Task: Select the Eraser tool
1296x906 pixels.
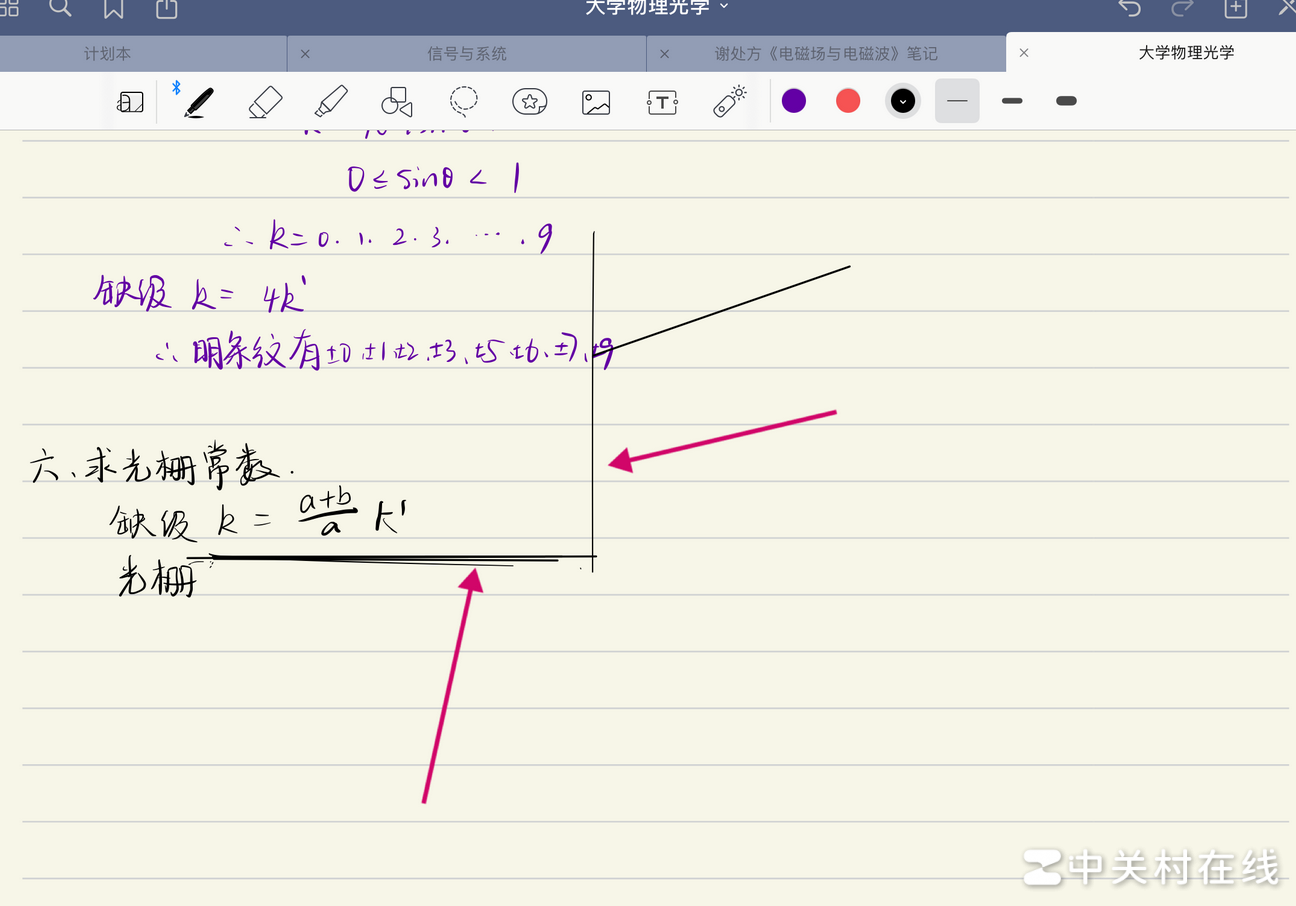Action: click(x=265, y=101)
